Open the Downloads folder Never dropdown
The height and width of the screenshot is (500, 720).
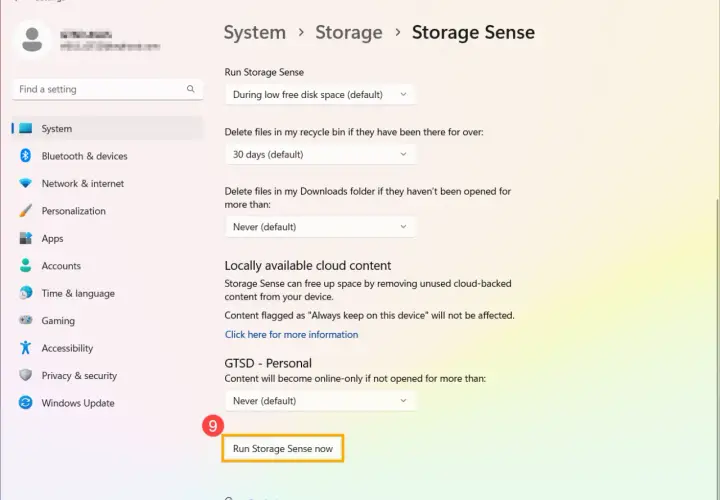pyautogui.click(x=321, y=227)
